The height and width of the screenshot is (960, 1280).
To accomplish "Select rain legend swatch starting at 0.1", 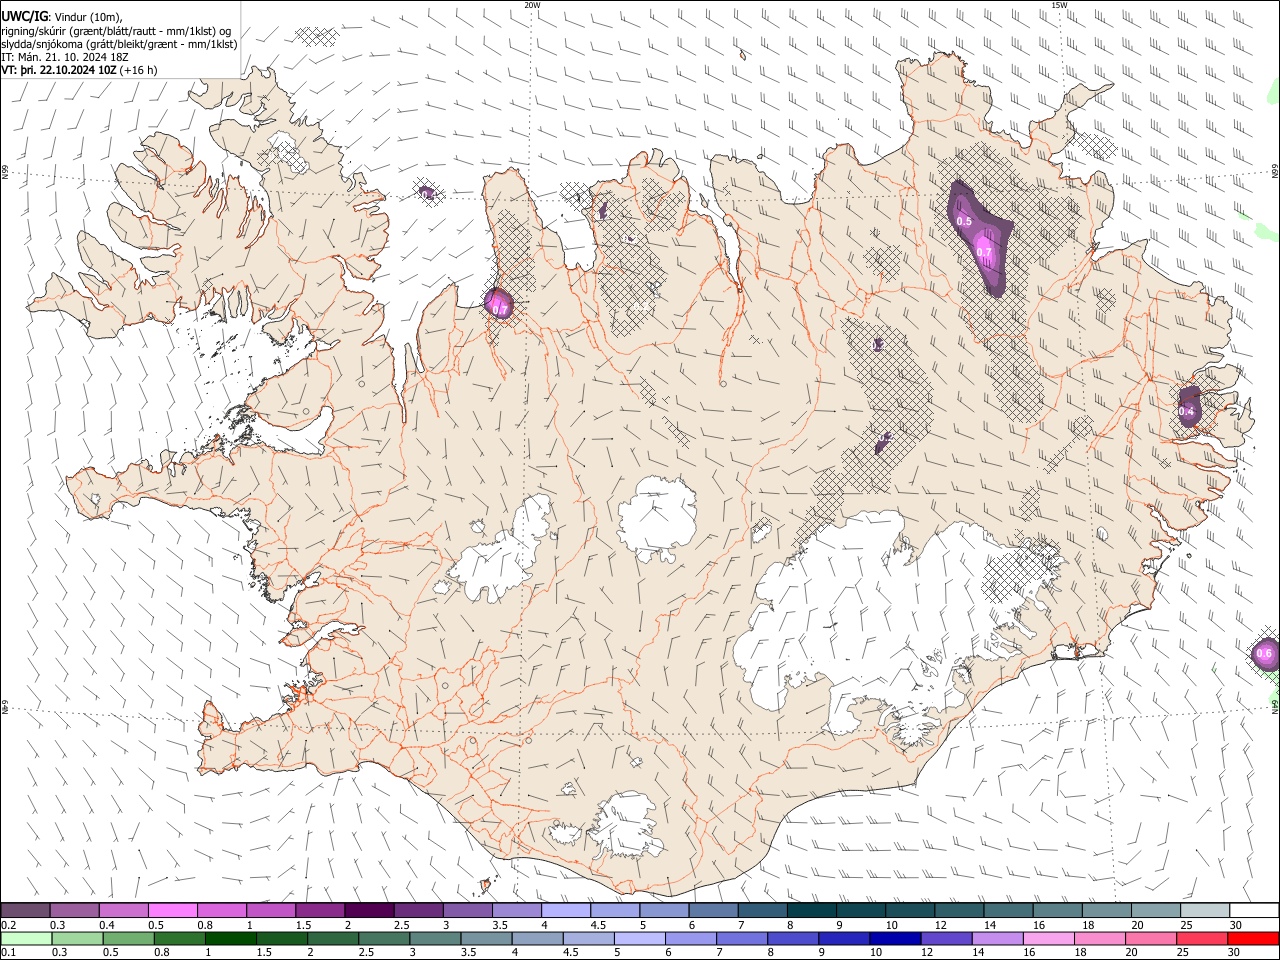I will point(26,938).
